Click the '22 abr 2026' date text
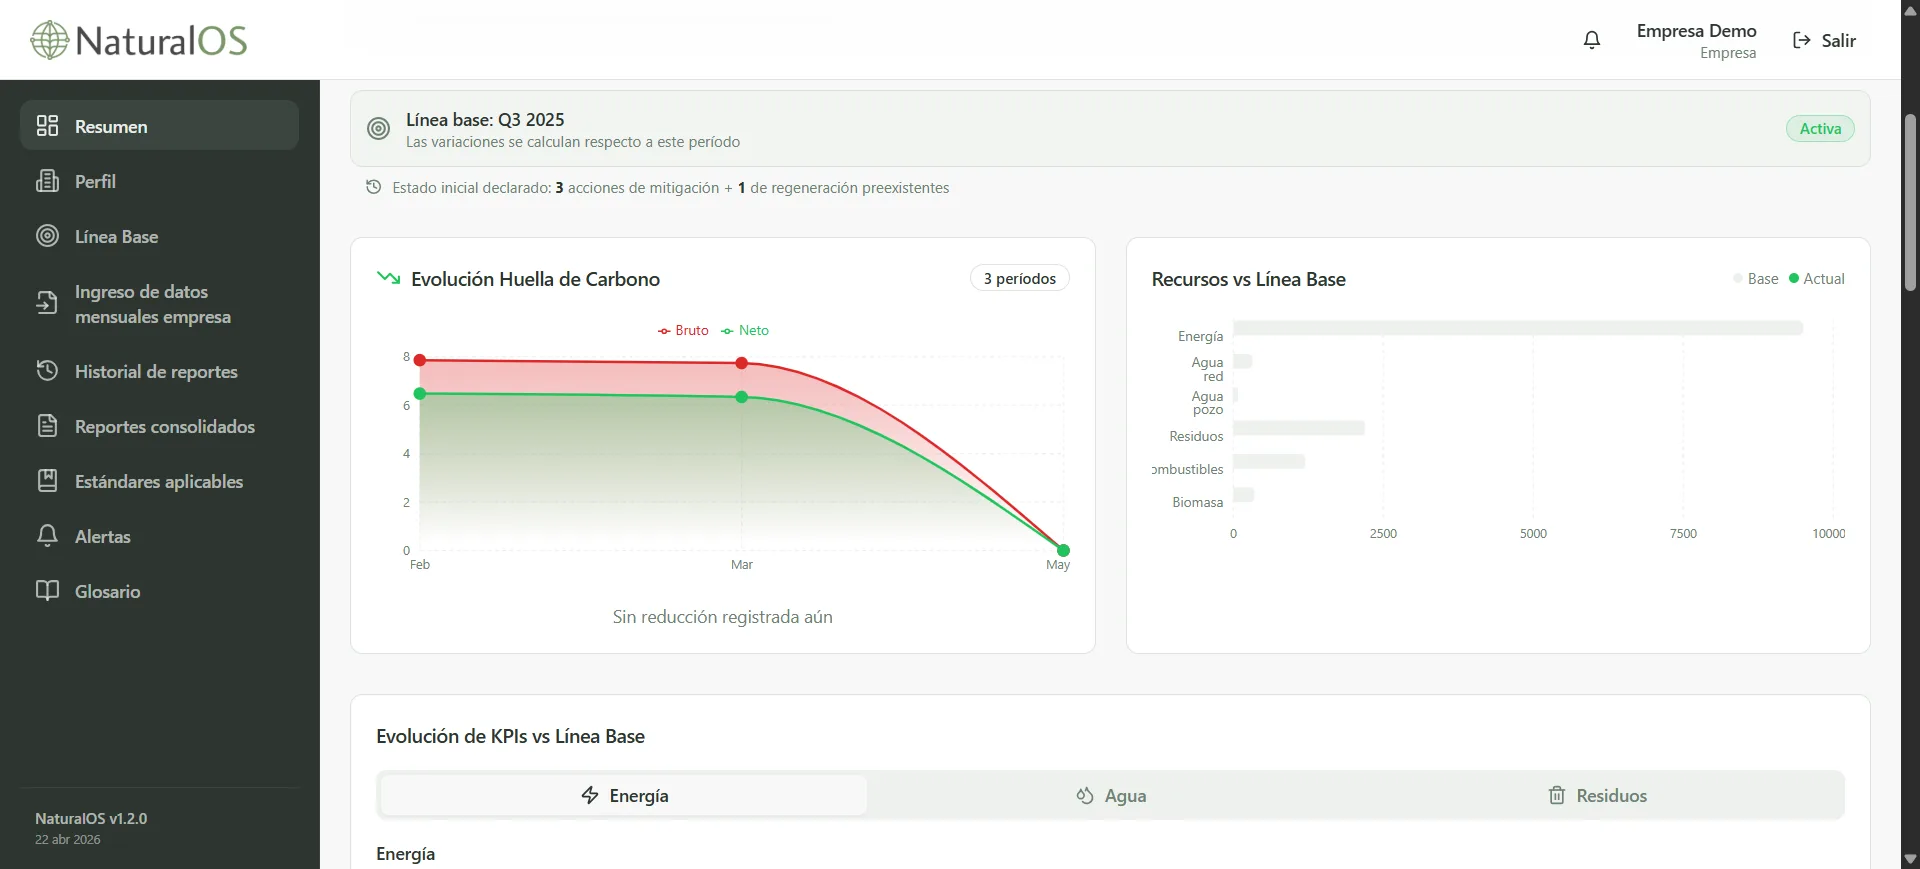 point(68,839)
